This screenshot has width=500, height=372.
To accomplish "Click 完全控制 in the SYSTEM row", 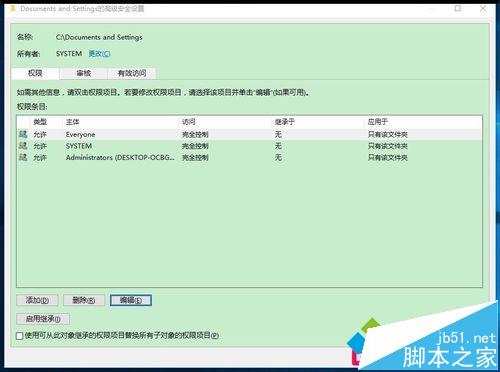I will point(195,146).
